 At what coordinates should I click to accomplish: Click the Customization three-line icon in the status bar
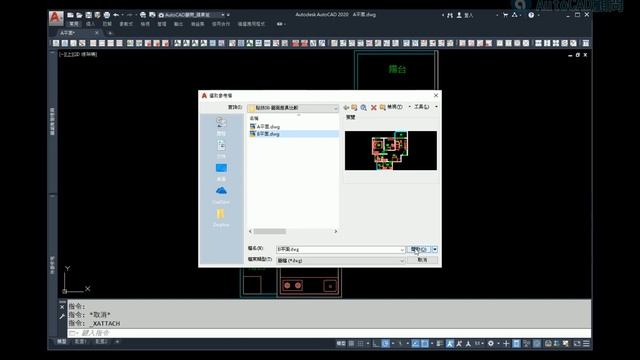pyautogui.click(x=587, y=344)
